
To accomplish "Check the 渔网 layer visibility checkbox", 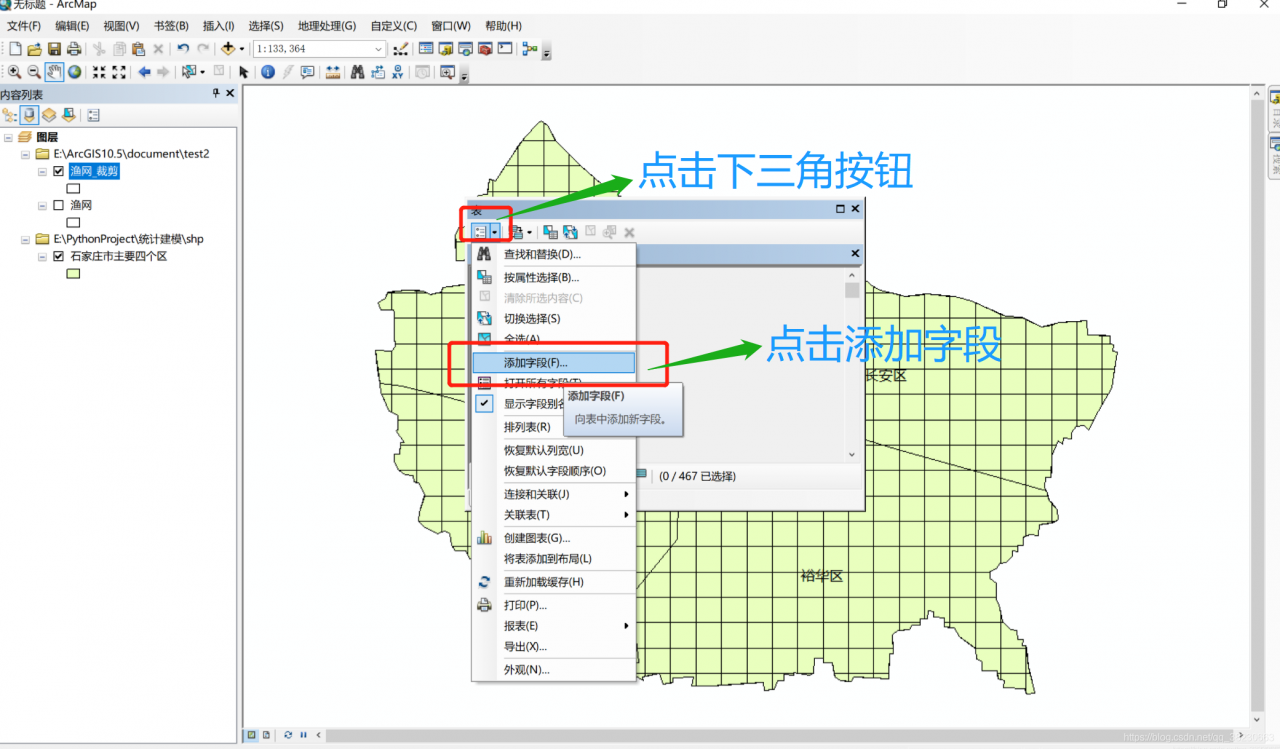I will 58,205.
